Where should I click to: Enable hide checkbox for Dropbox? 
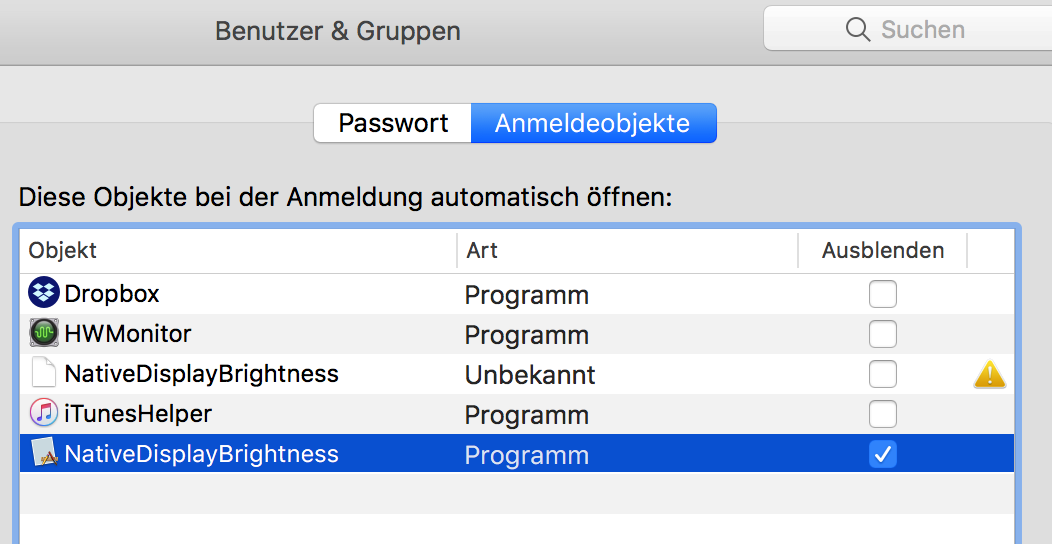click(x=882, y=294)
